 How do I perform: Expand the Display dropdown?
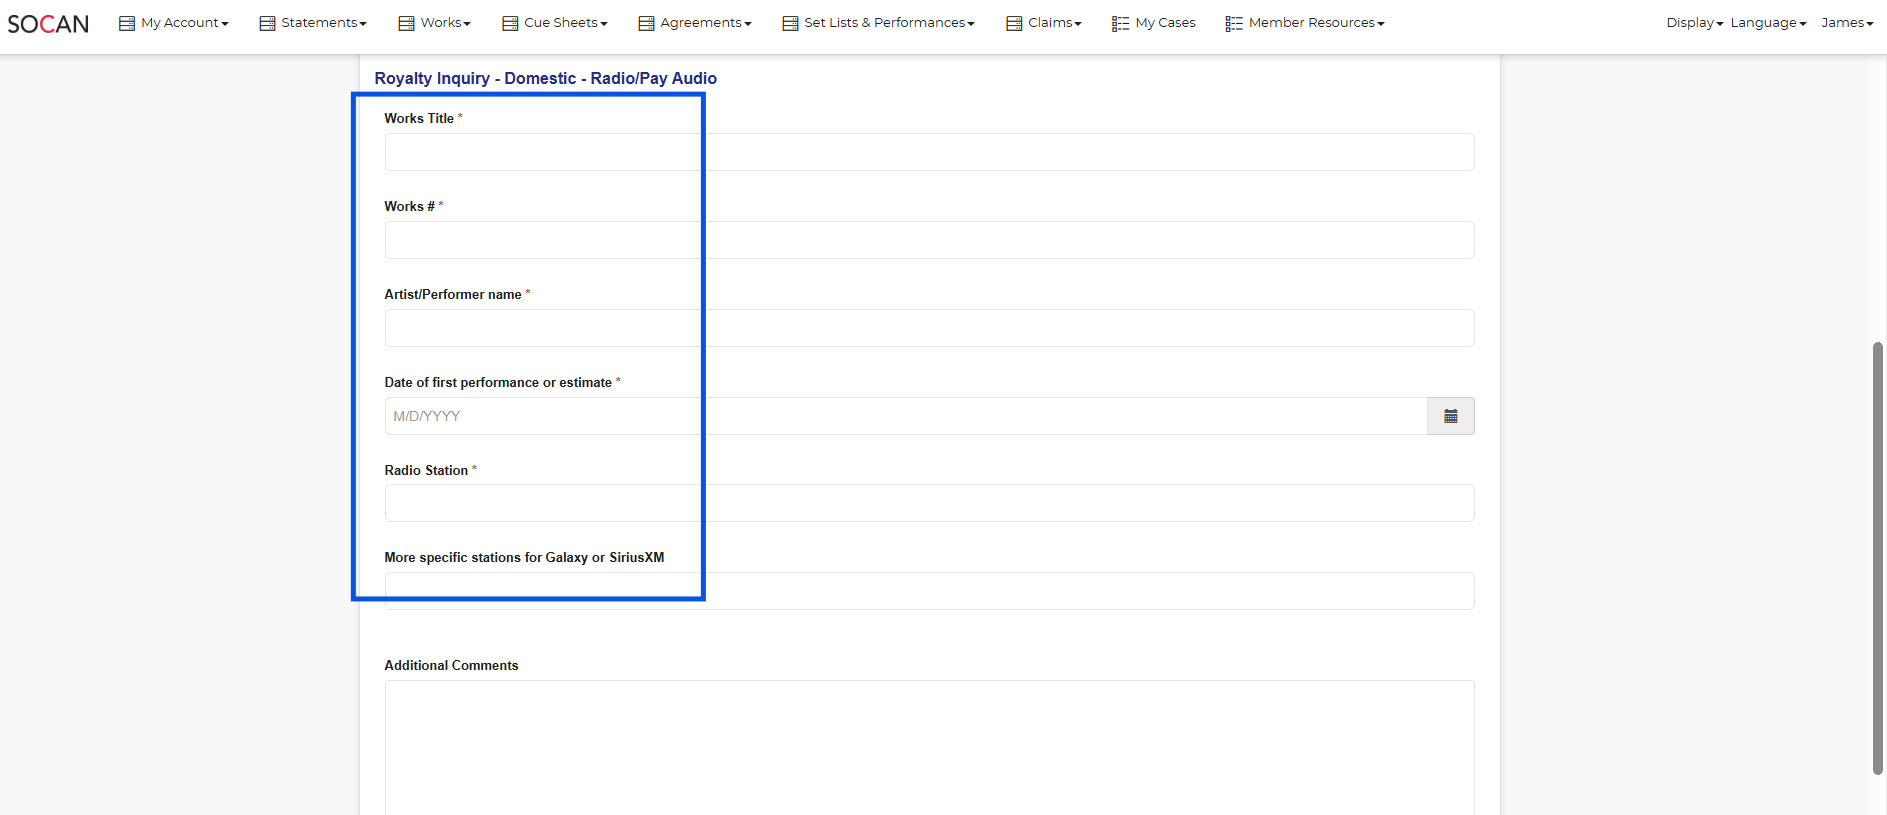[x=1694, y=23]
